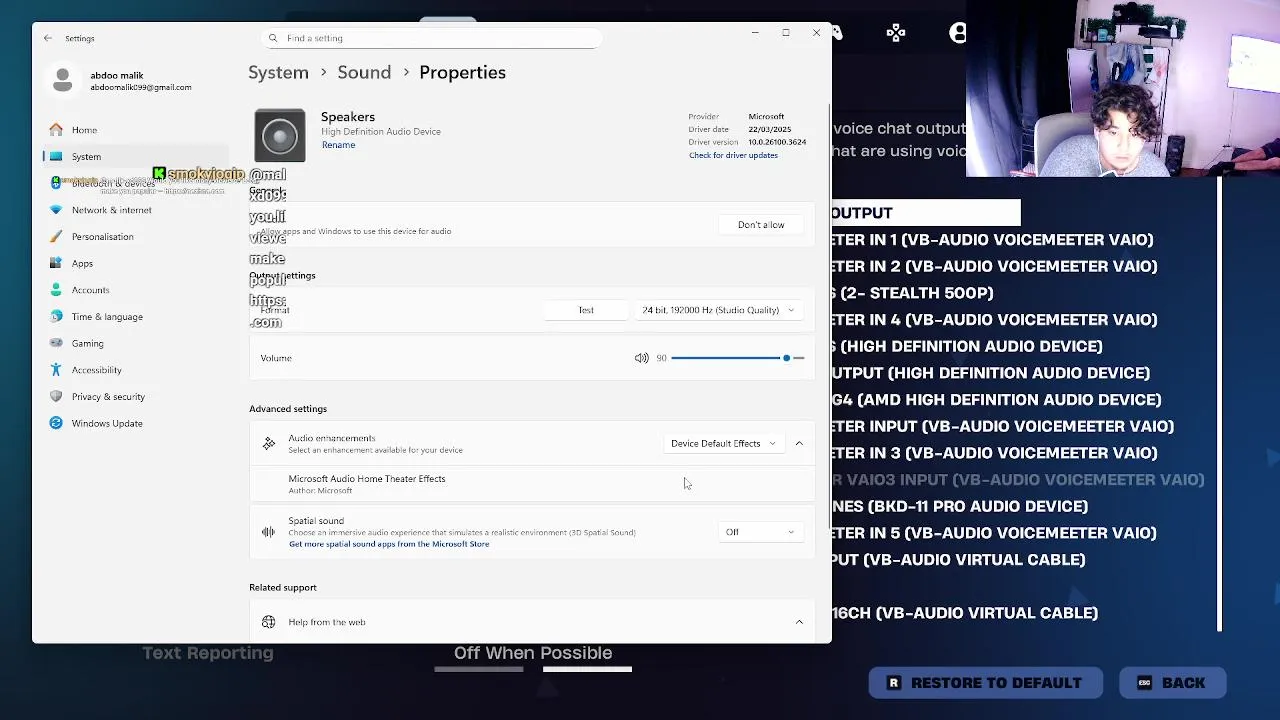Image resolution: width=1280 pixels, height=720 pixels.
Task: Select Microsoft Audio Home Theater Effects row
Action: pyautogui.click(x=532, y=484)
